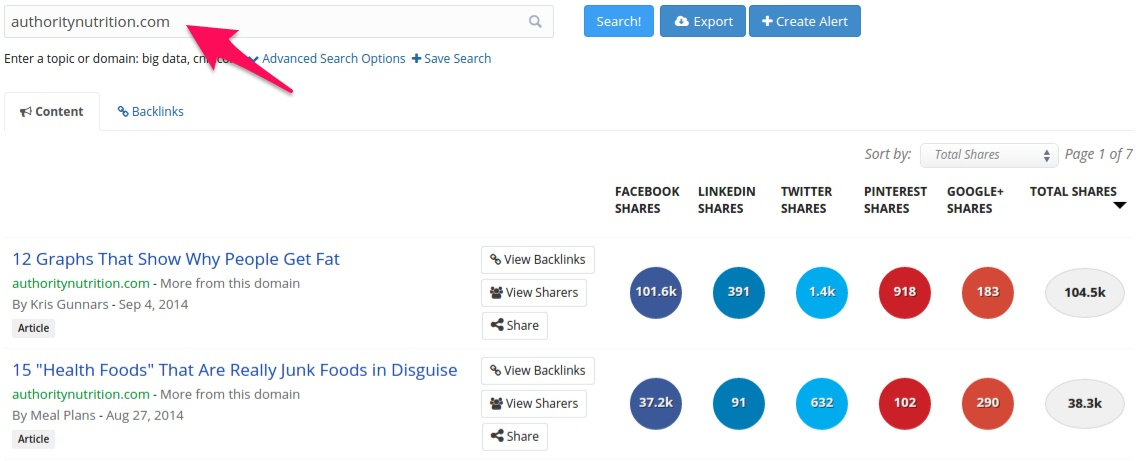Create an alert for this search
1136x461 pixels.
click(805, 21)
